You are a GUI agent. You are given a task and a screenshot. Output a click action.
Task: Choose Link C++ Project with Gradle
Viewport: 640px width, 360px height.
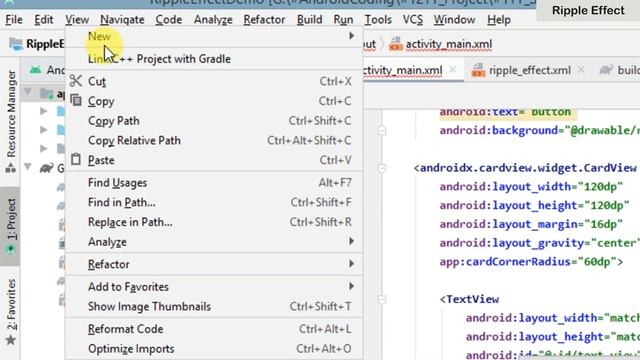point(214,59)
